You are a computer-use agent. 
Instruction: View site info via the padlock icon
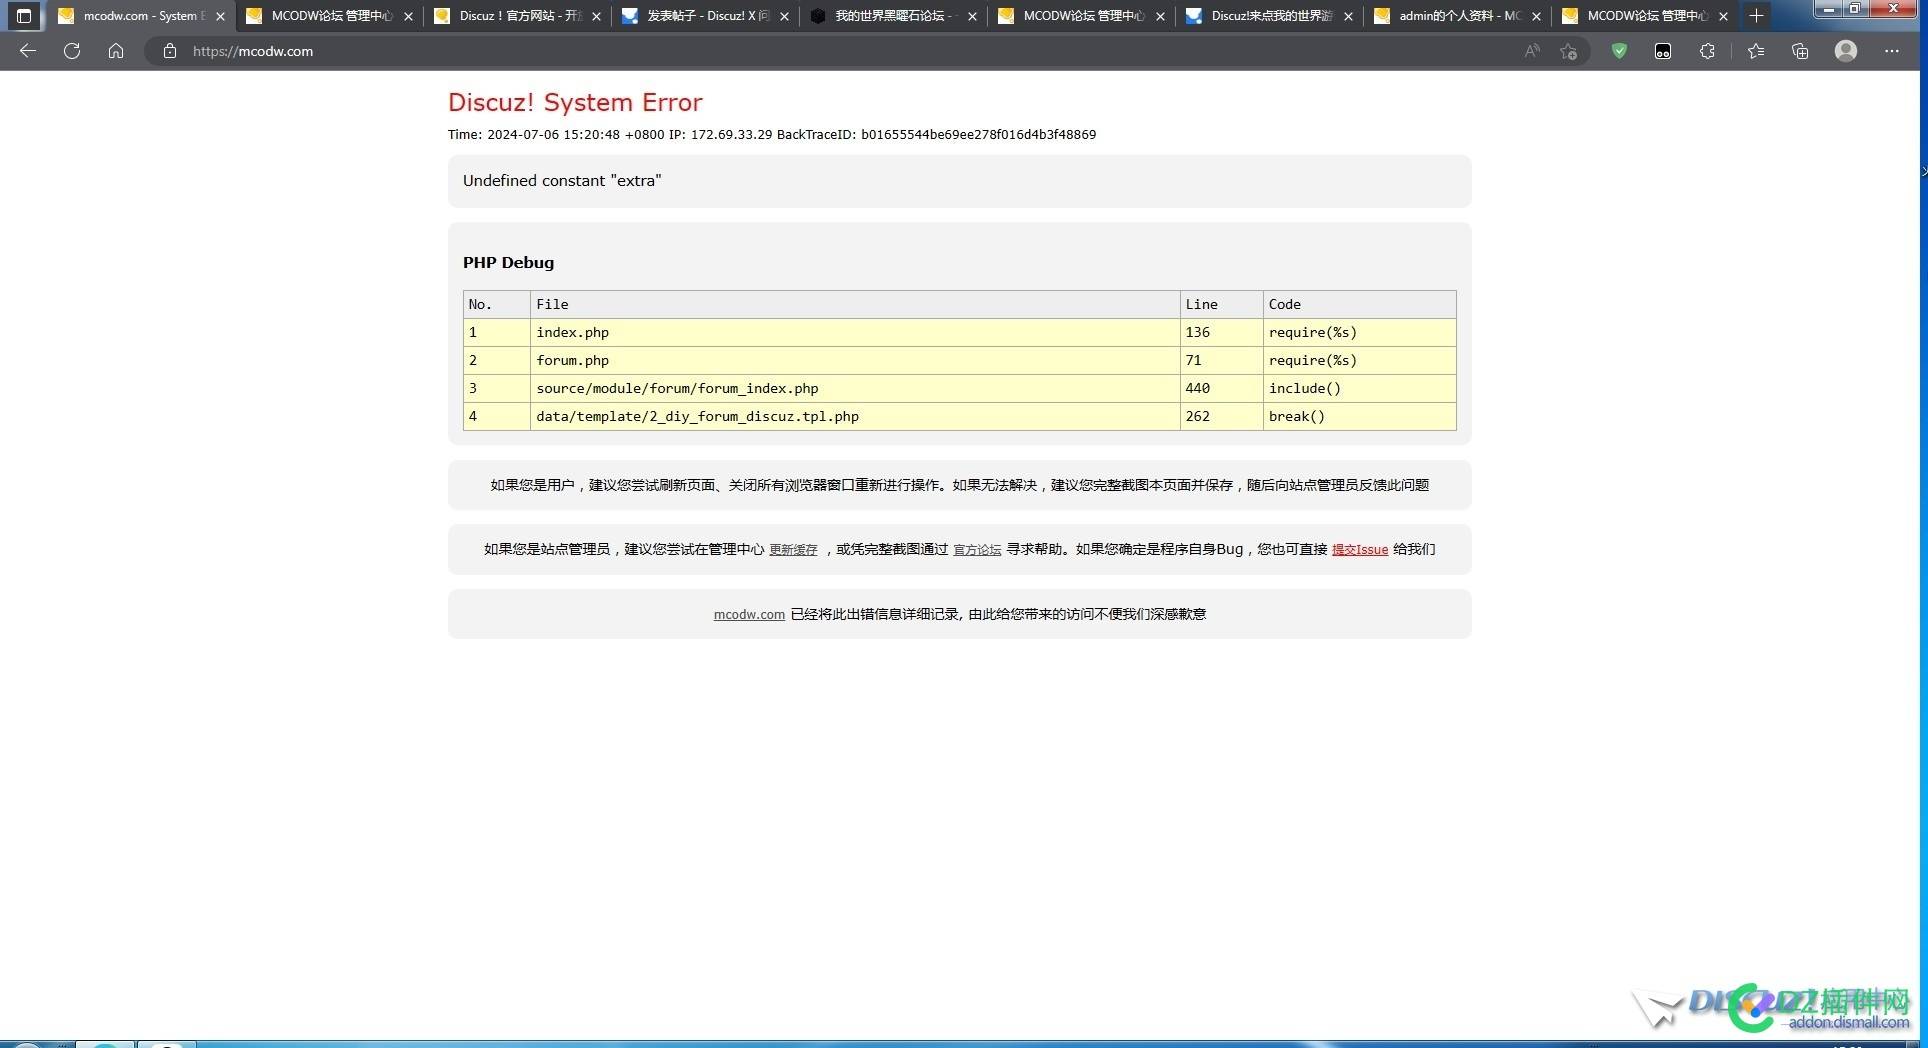170,51
